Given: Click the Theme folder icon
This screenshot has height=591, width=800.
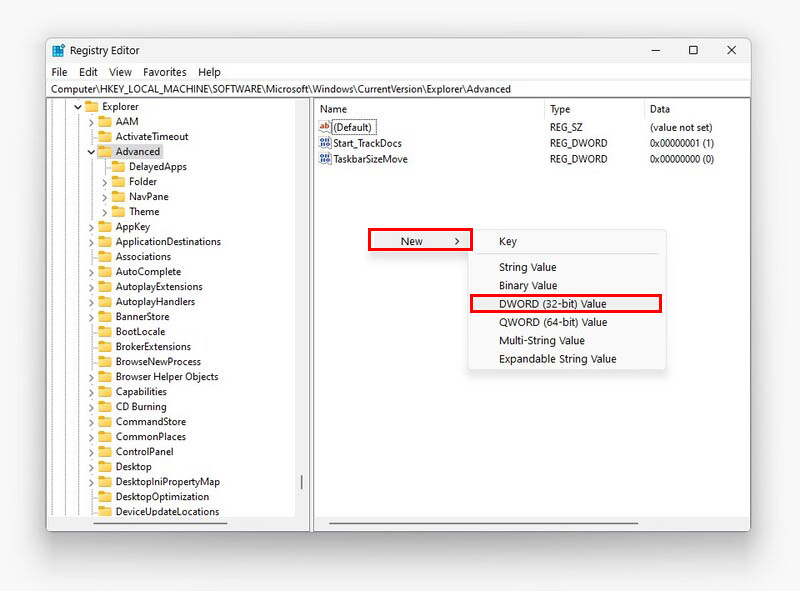Looking at the screenshot, I should click(118, 211).
